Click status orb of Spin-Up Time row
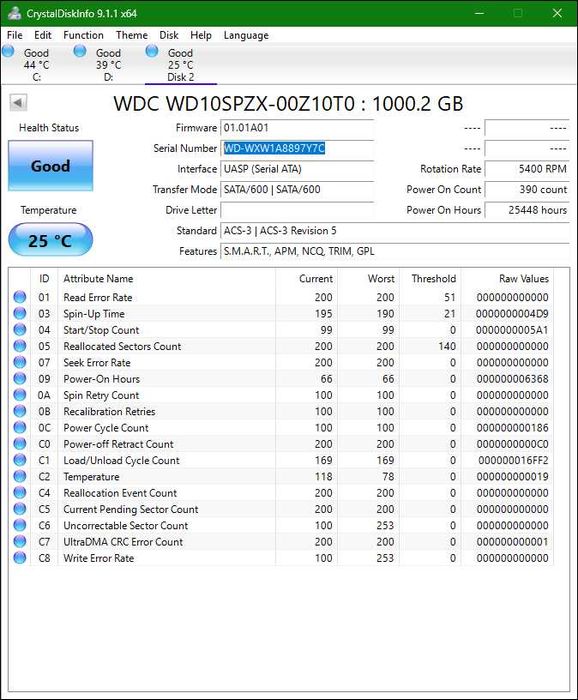This screenshot has width=578, height=700. point(20,313)
